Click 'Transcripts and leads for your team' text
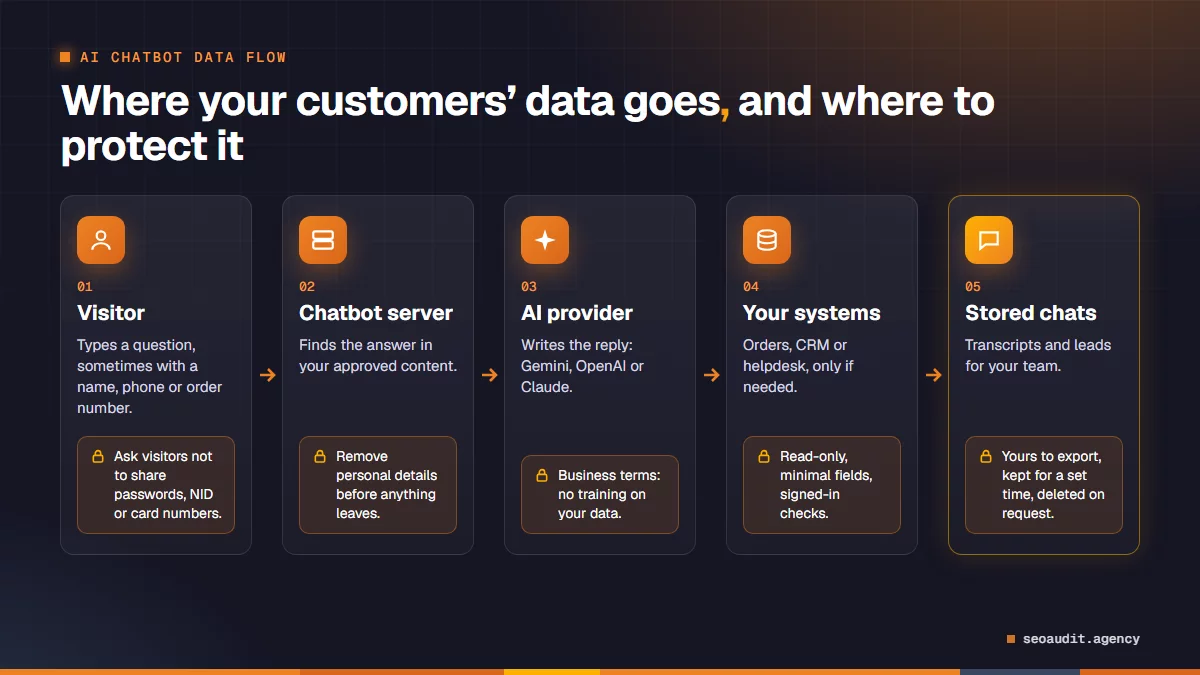 [x=1038, y=355]
